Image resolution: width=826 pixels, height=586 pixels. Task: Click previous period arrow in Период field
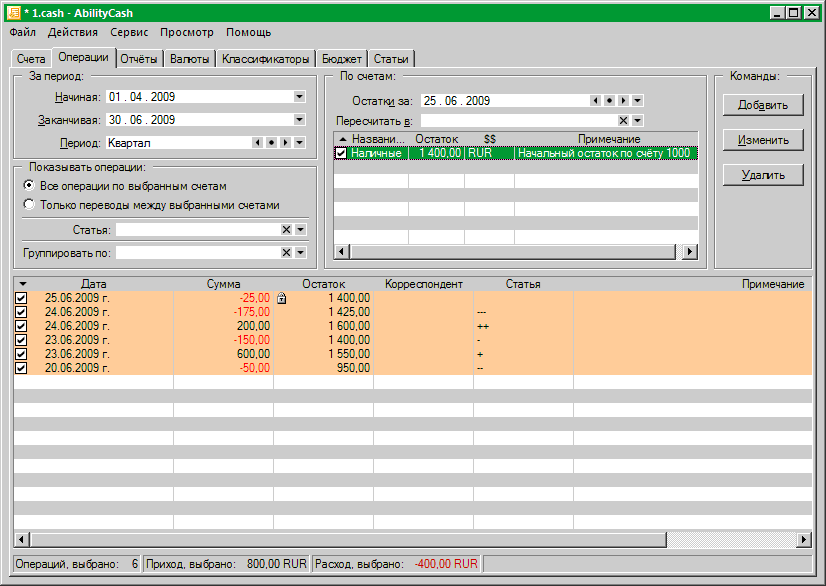(257, 143)
